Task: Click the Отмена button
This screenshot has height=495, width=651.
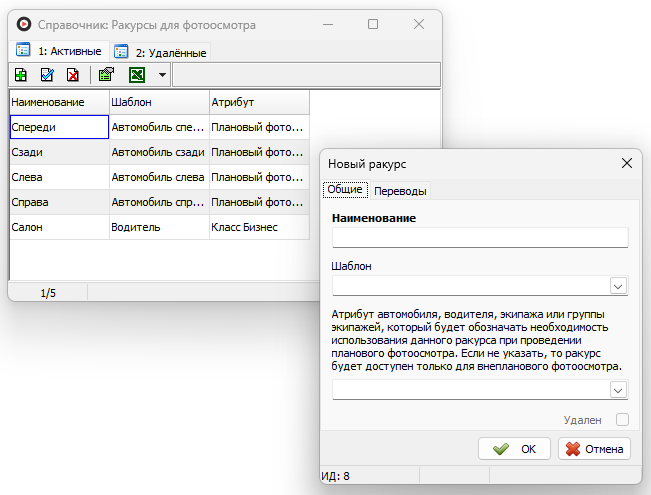Action: click(594, 448)
